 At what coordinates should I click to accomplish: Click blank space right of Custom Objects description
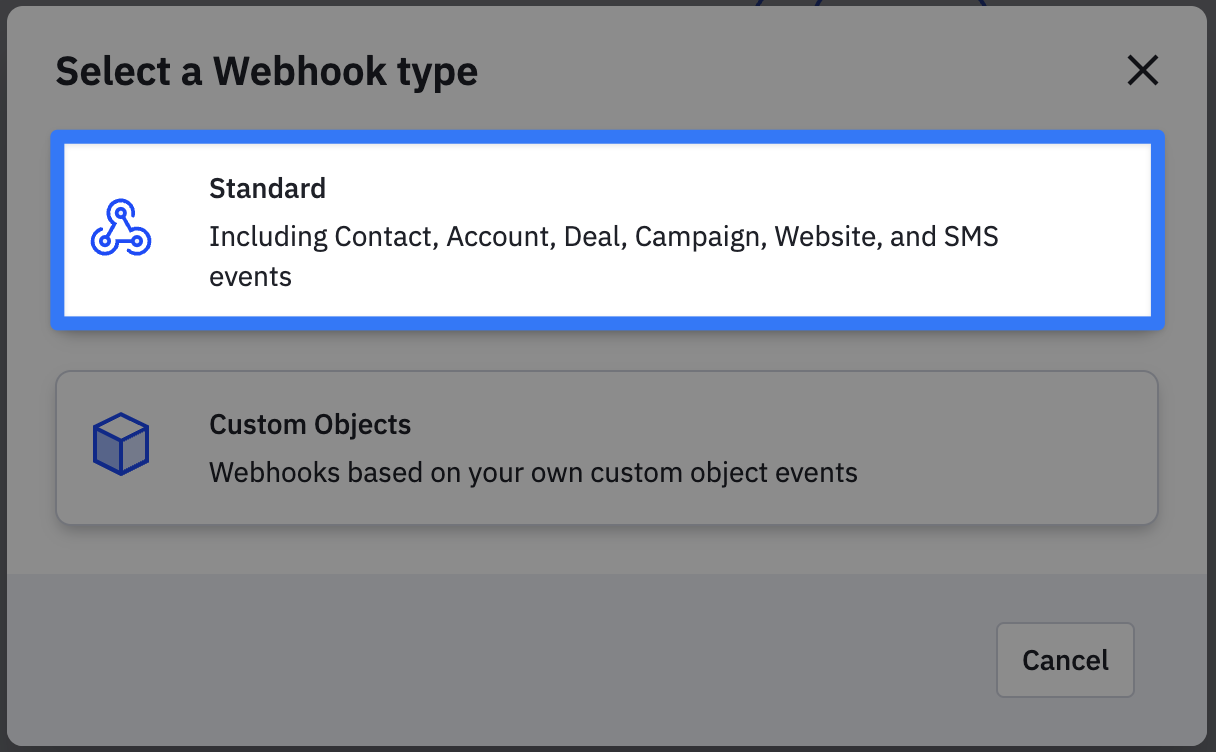[1010, 472]
